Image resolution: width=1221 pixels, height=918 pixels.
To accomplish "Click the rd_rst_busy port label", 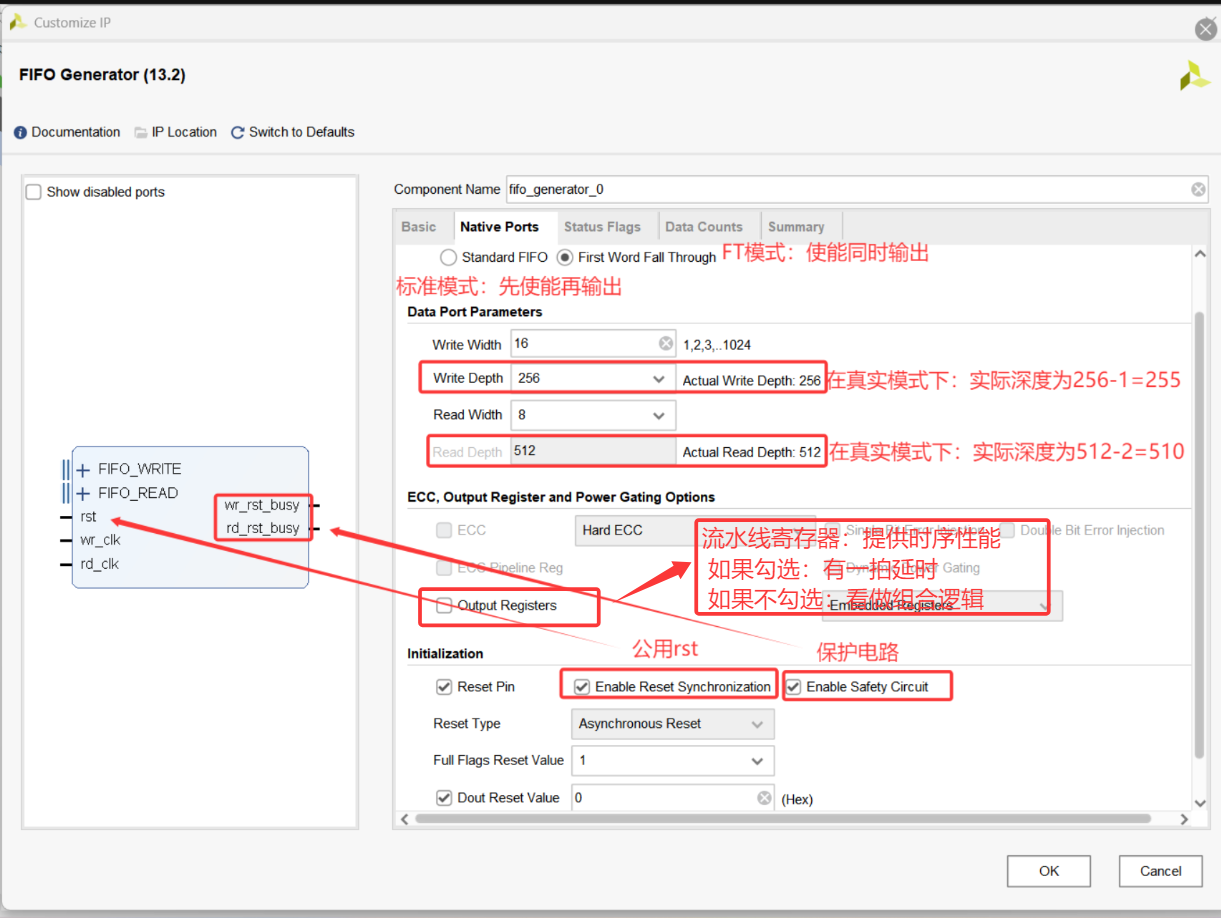I will [x=263, y=528].
